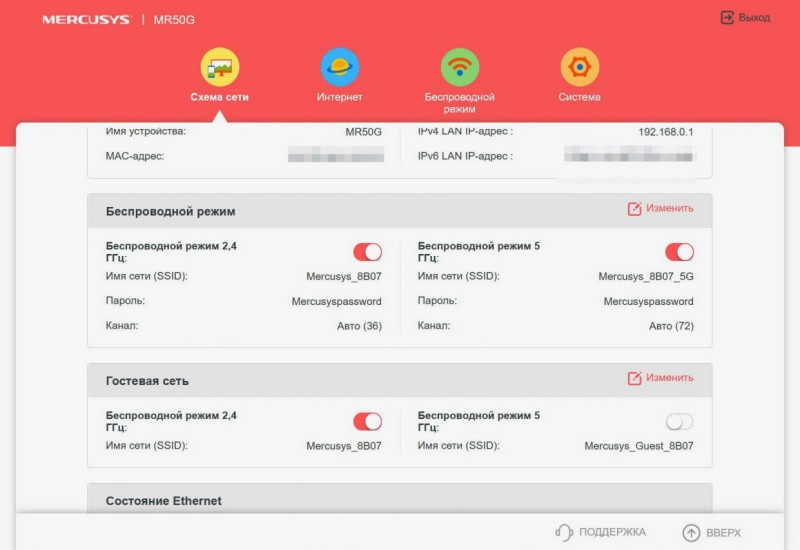Click the guest SSID Mercusys_Guest_8B07

639,446
